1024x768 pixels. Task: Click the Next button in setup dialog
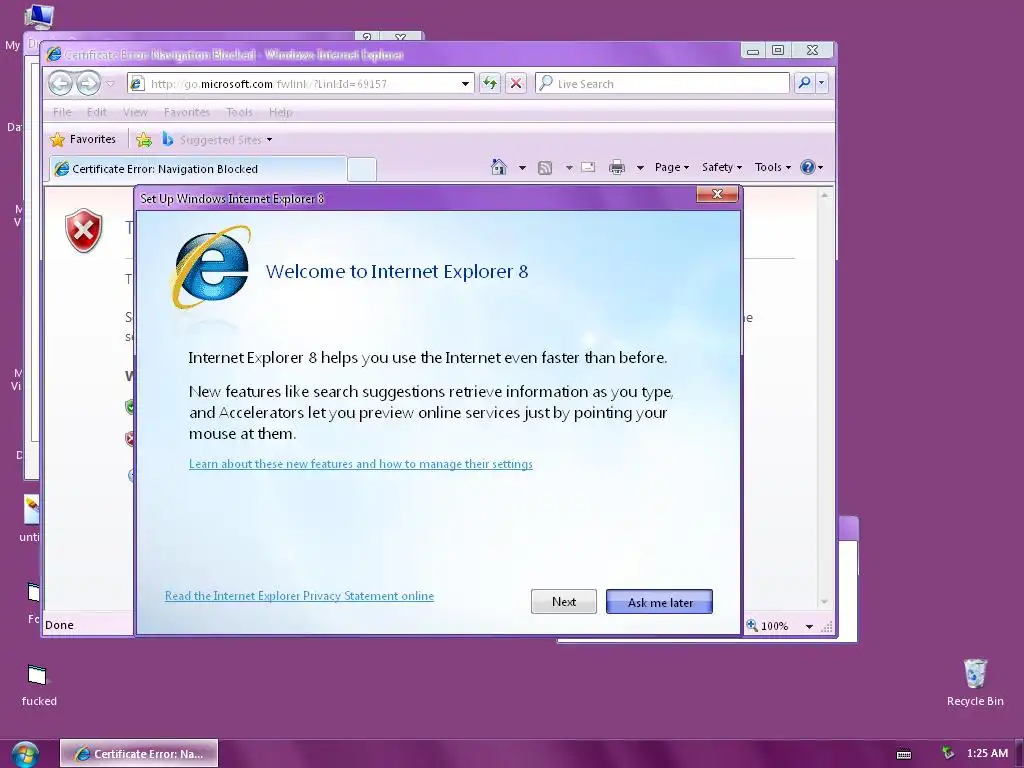coord(564,601)
